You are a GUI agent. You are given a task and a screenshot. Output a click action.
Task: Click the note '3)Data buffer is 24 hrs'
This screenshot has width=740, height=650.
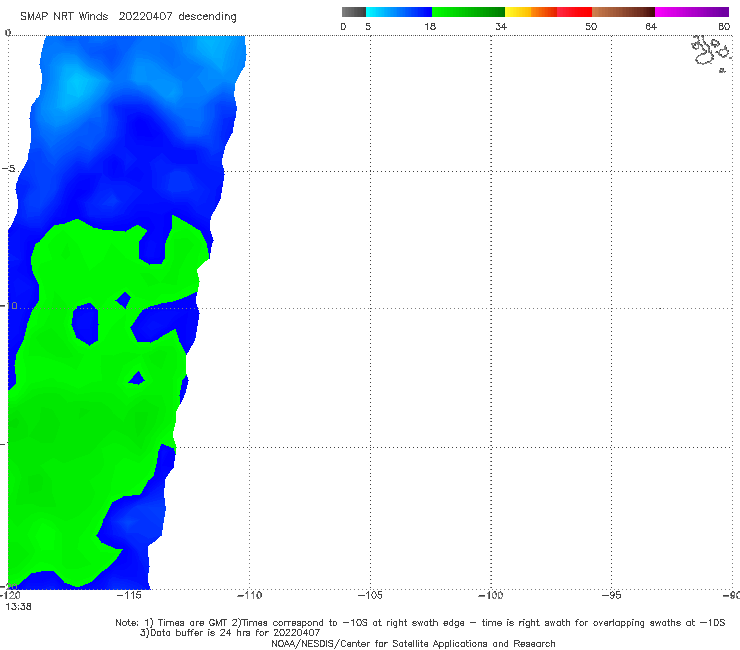tap(230, 633)
